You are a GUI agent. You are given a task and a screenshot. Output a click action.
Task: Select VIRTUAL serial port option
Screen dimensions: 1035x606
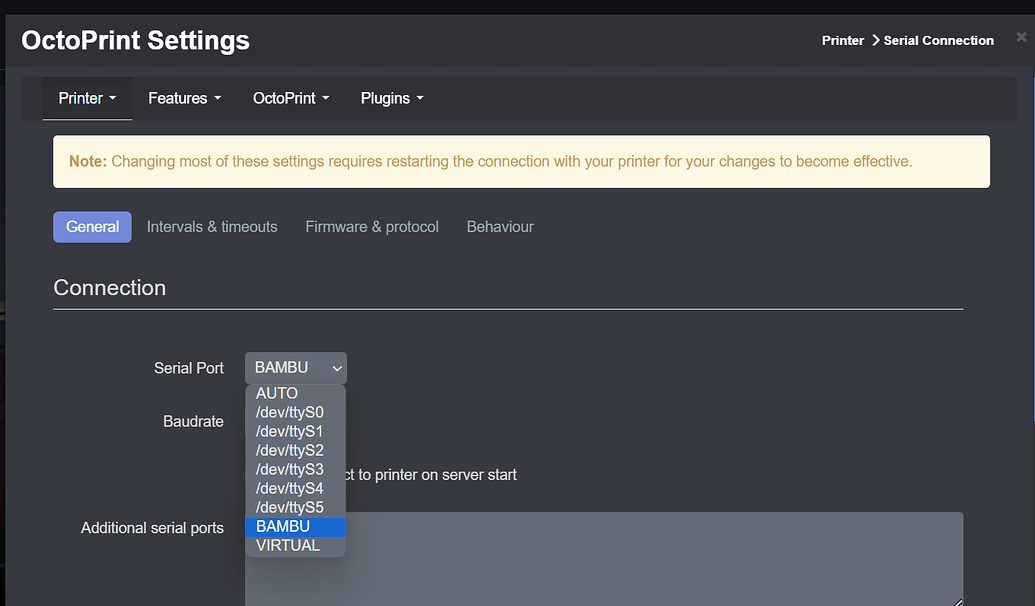(295, 546)
